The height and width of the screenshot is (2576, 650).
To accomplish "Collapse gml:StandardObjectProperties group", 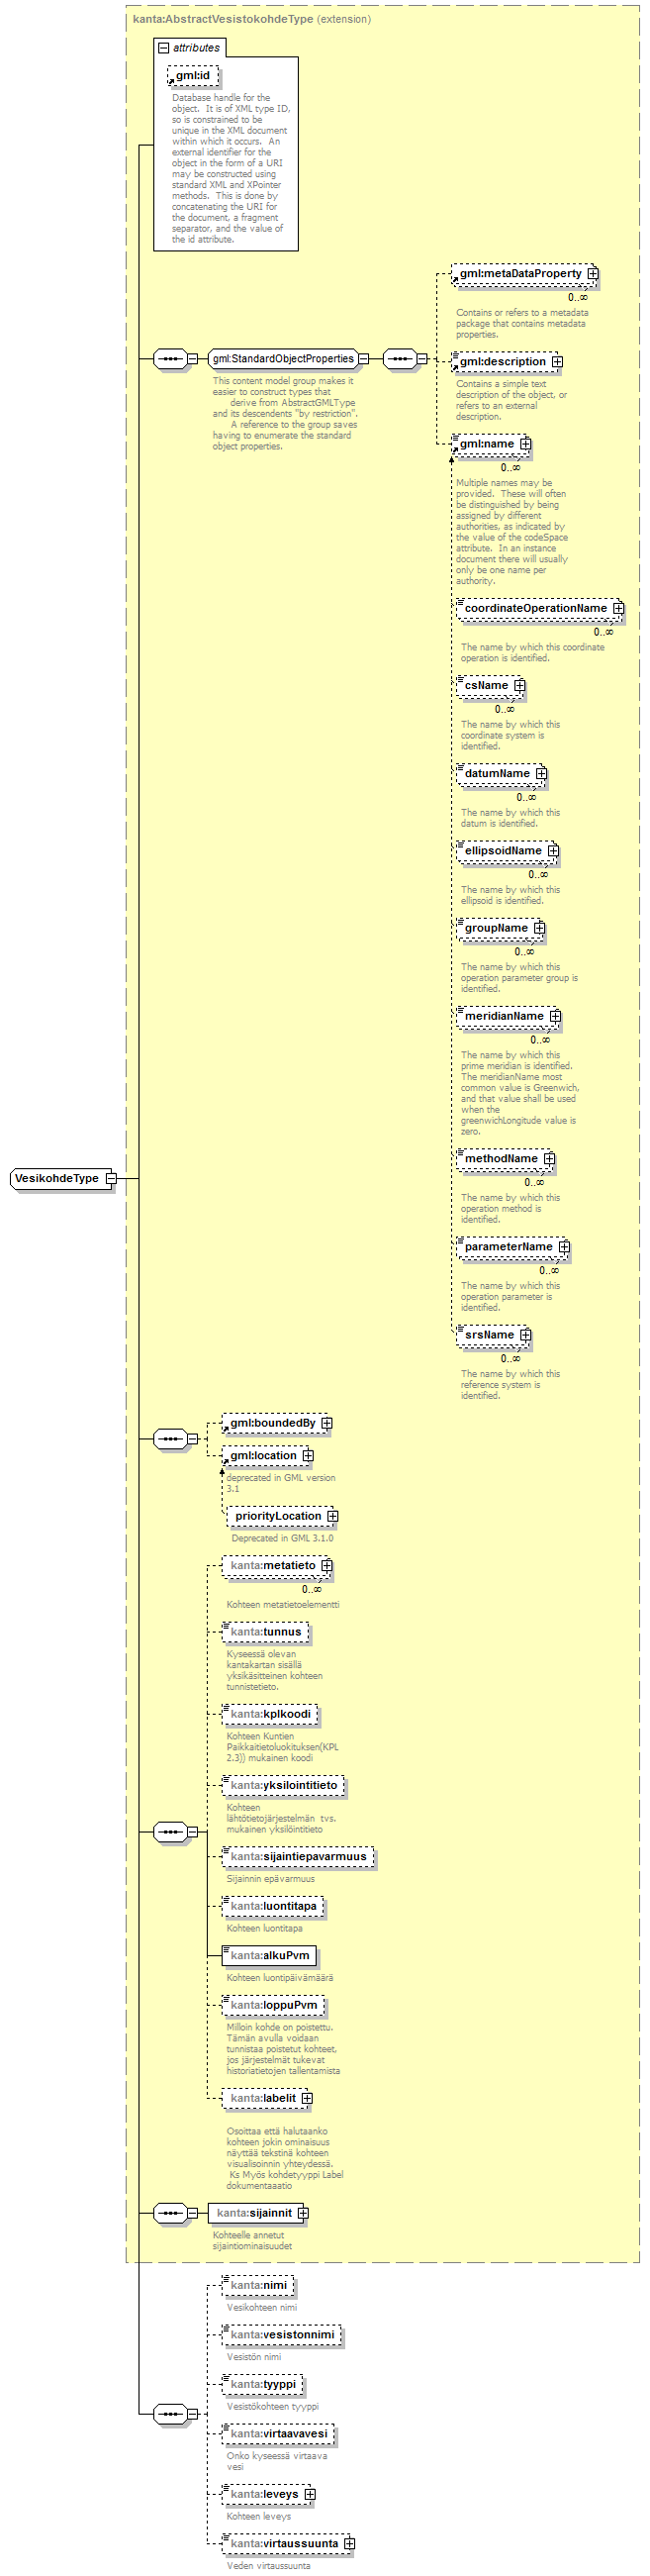I will point(363,358).
